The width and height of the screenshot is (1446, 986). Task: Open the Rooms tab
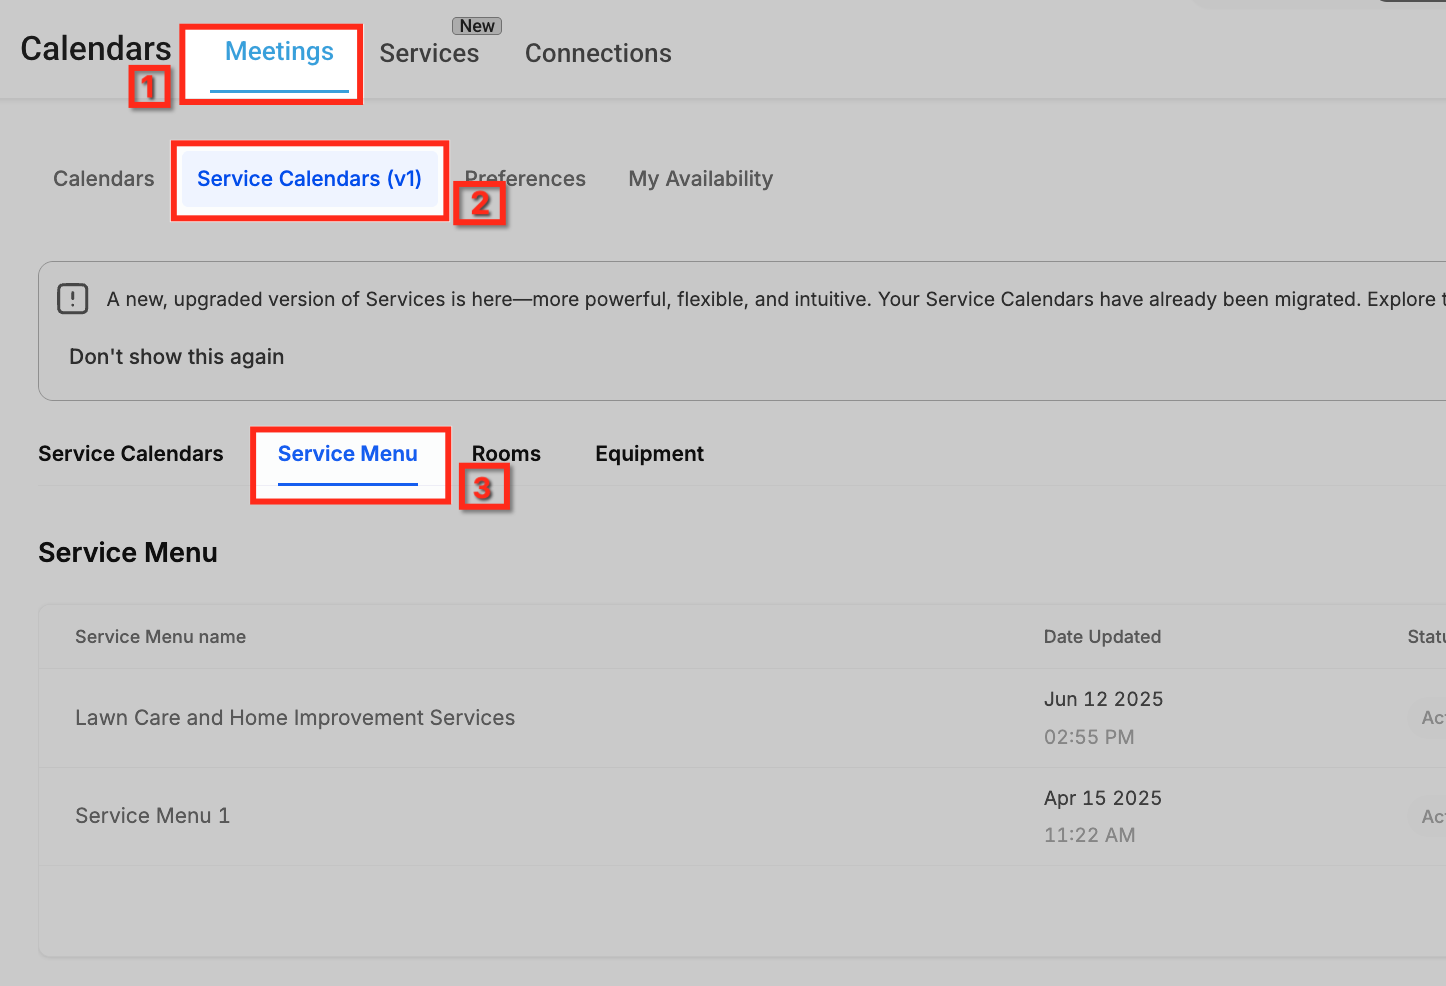click(506, 453)
